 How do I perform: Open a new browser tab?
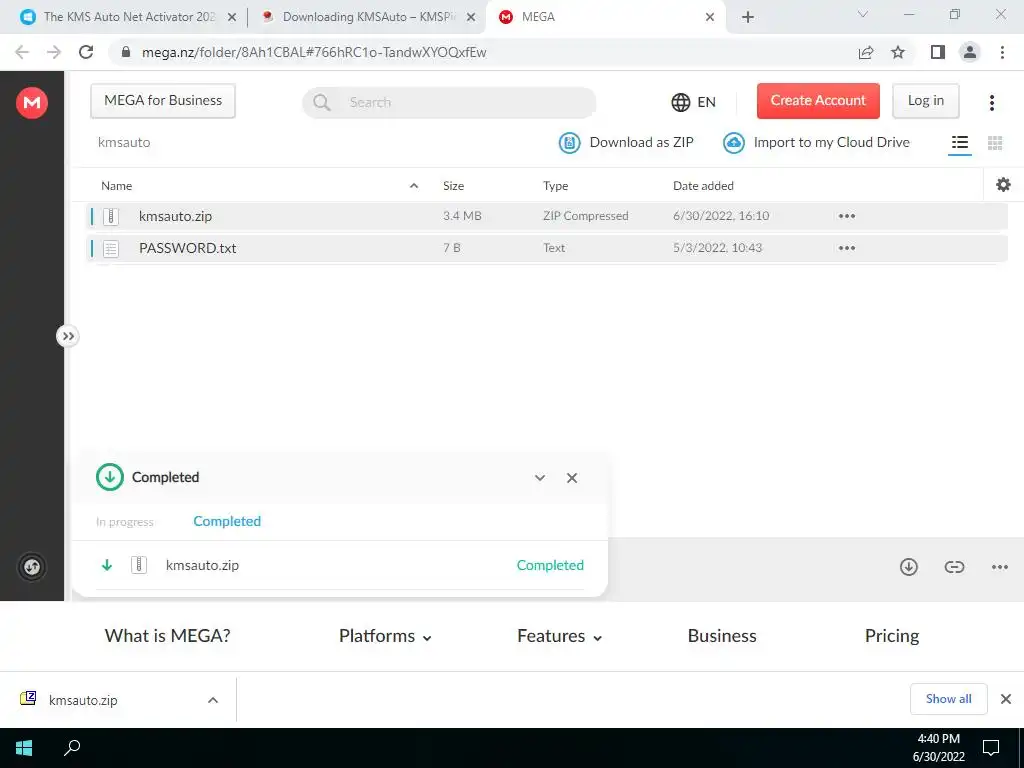tap(748, 17)
